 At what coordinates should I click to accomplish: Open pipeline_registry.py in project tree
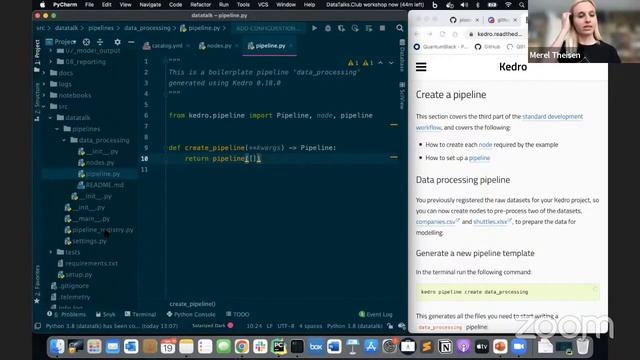click(x=99, y=230)
